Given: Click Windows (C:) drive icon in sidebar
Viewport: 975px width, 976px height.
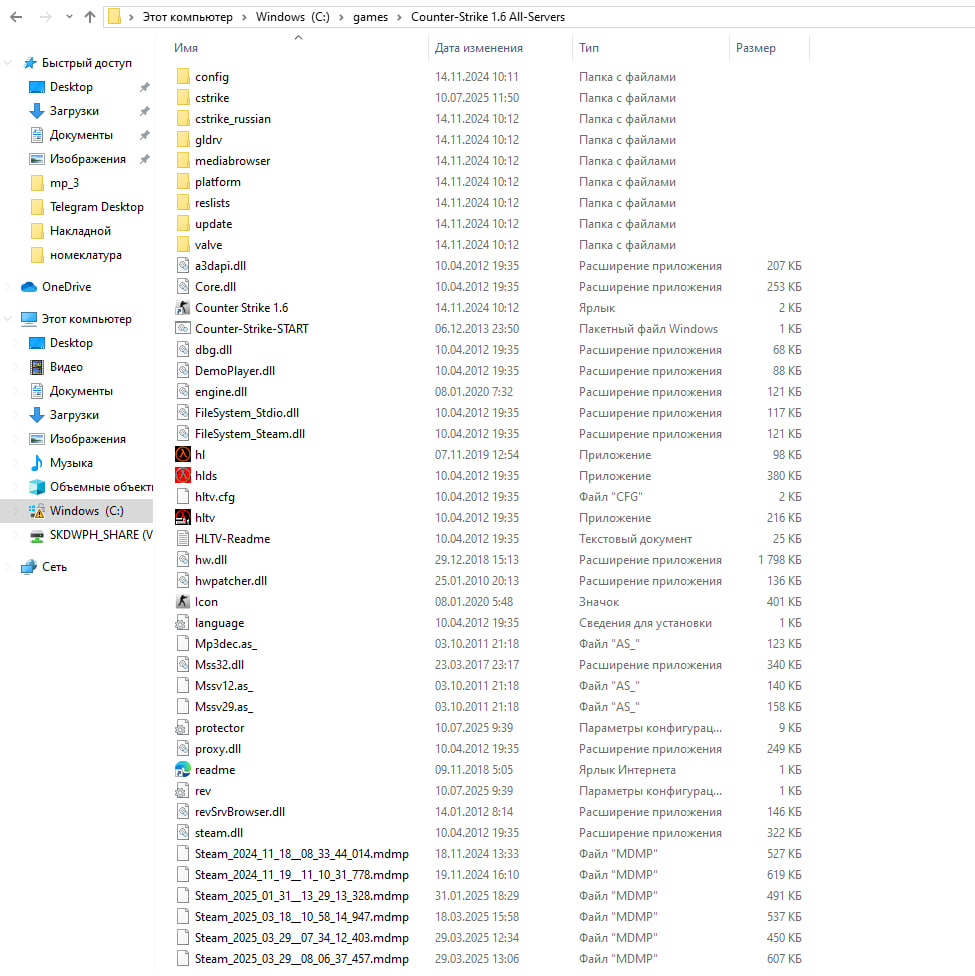Looking at the screenshot, I should pyautogui.click(x=37, y=511).
